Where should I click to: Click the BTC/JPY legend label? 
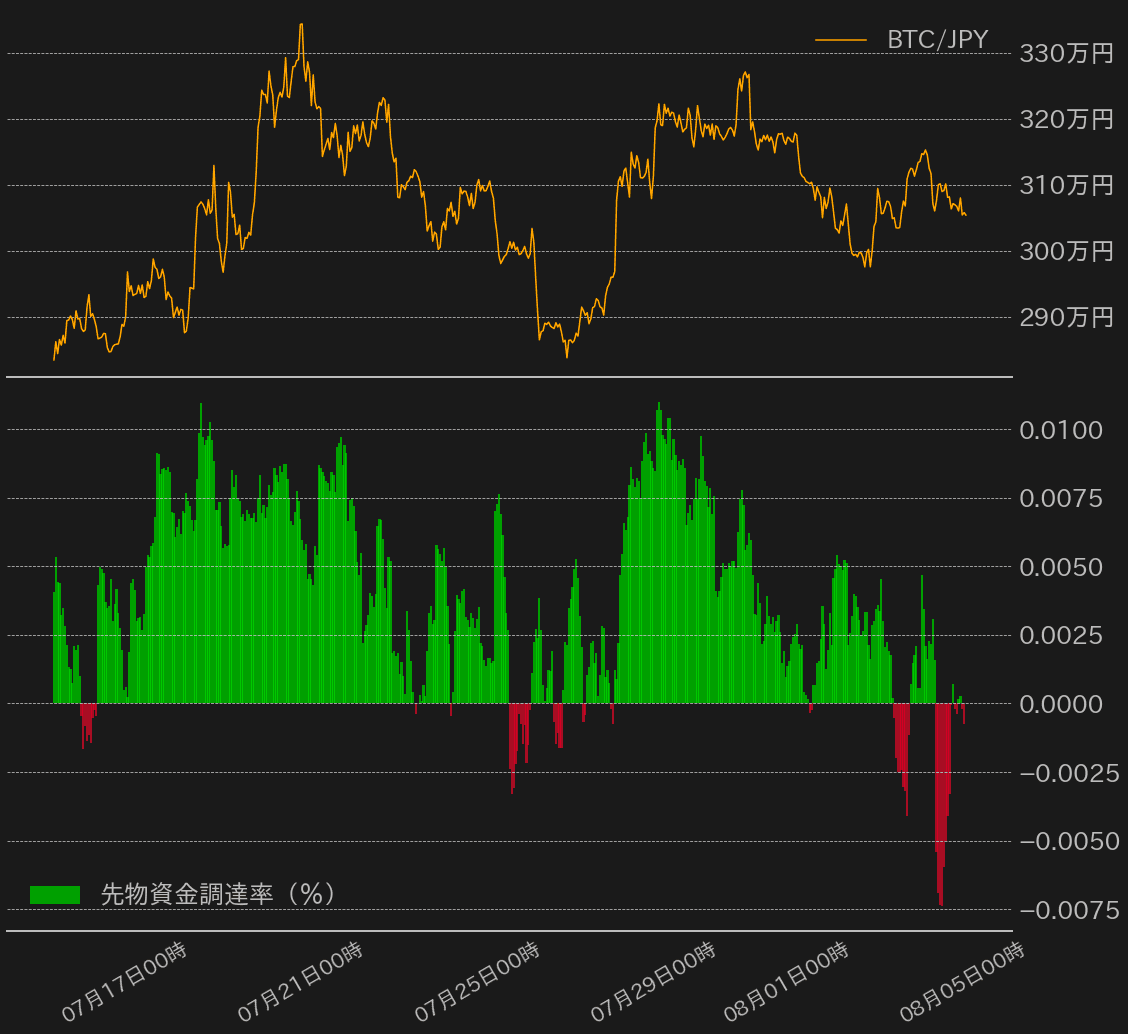coord(937,40)
